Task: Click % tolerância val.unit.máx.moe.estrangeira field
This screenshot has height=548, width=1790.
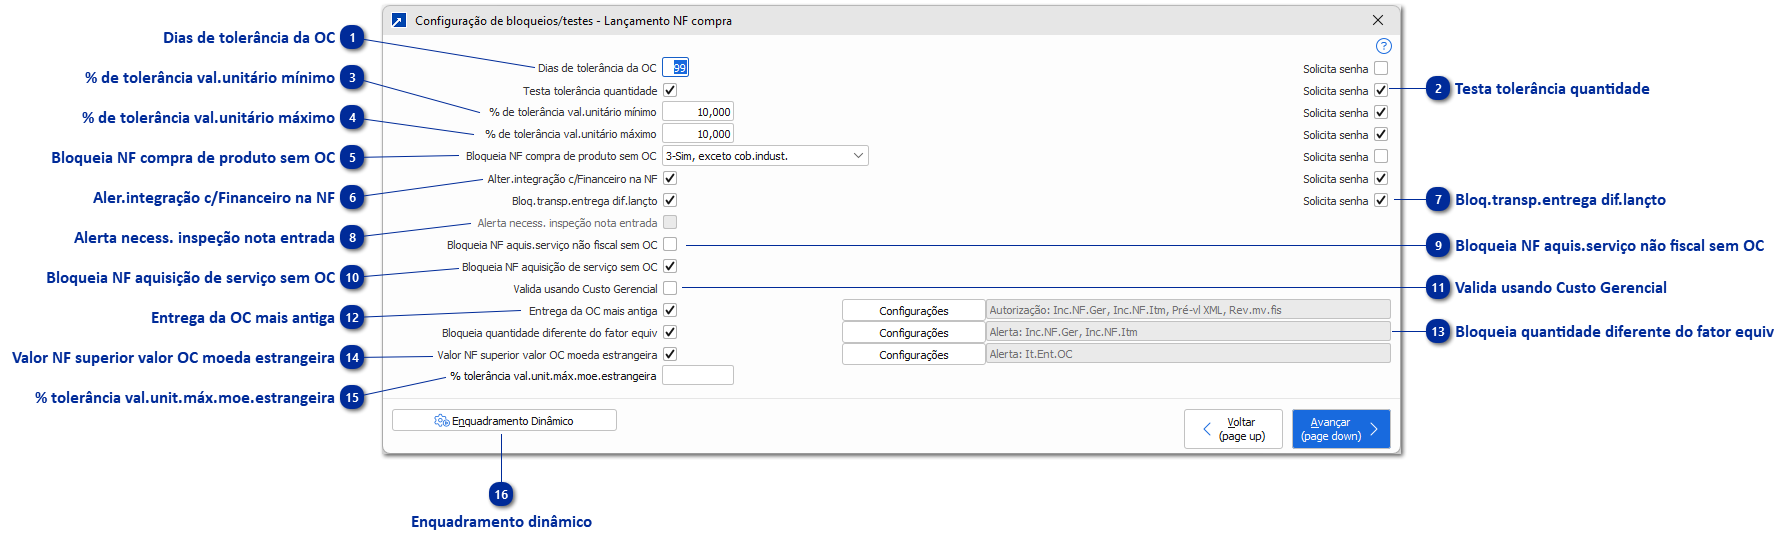Action: (697, 376)
